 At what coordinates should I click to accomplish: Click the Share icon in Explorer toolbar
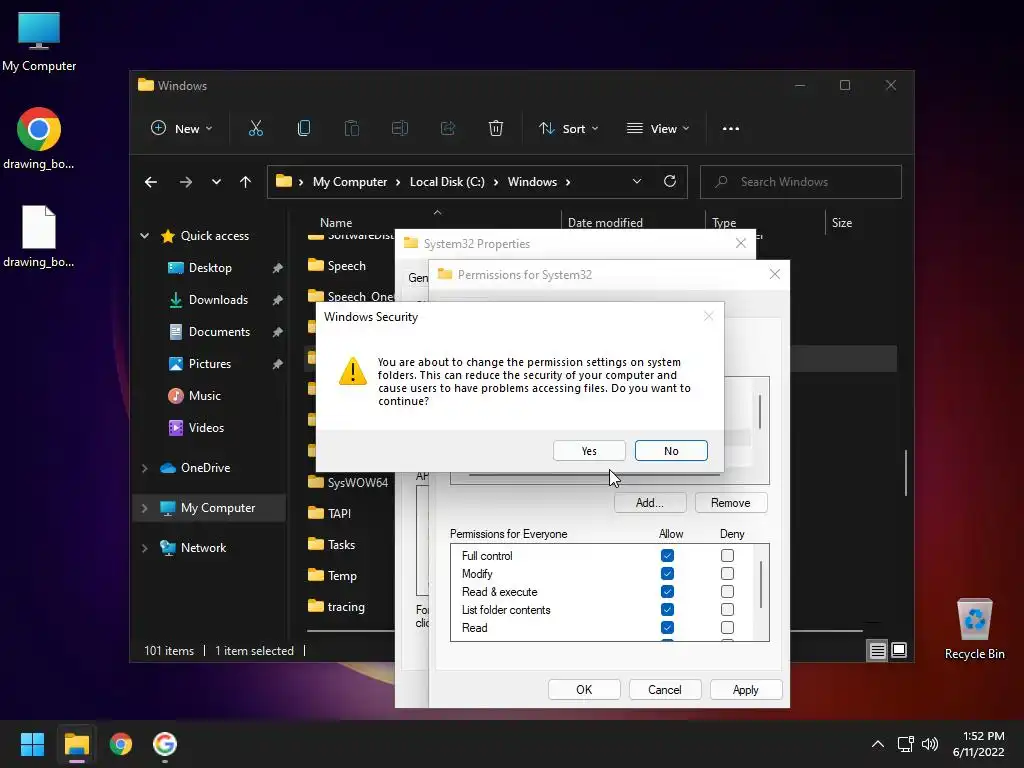[x=448, y=129]
